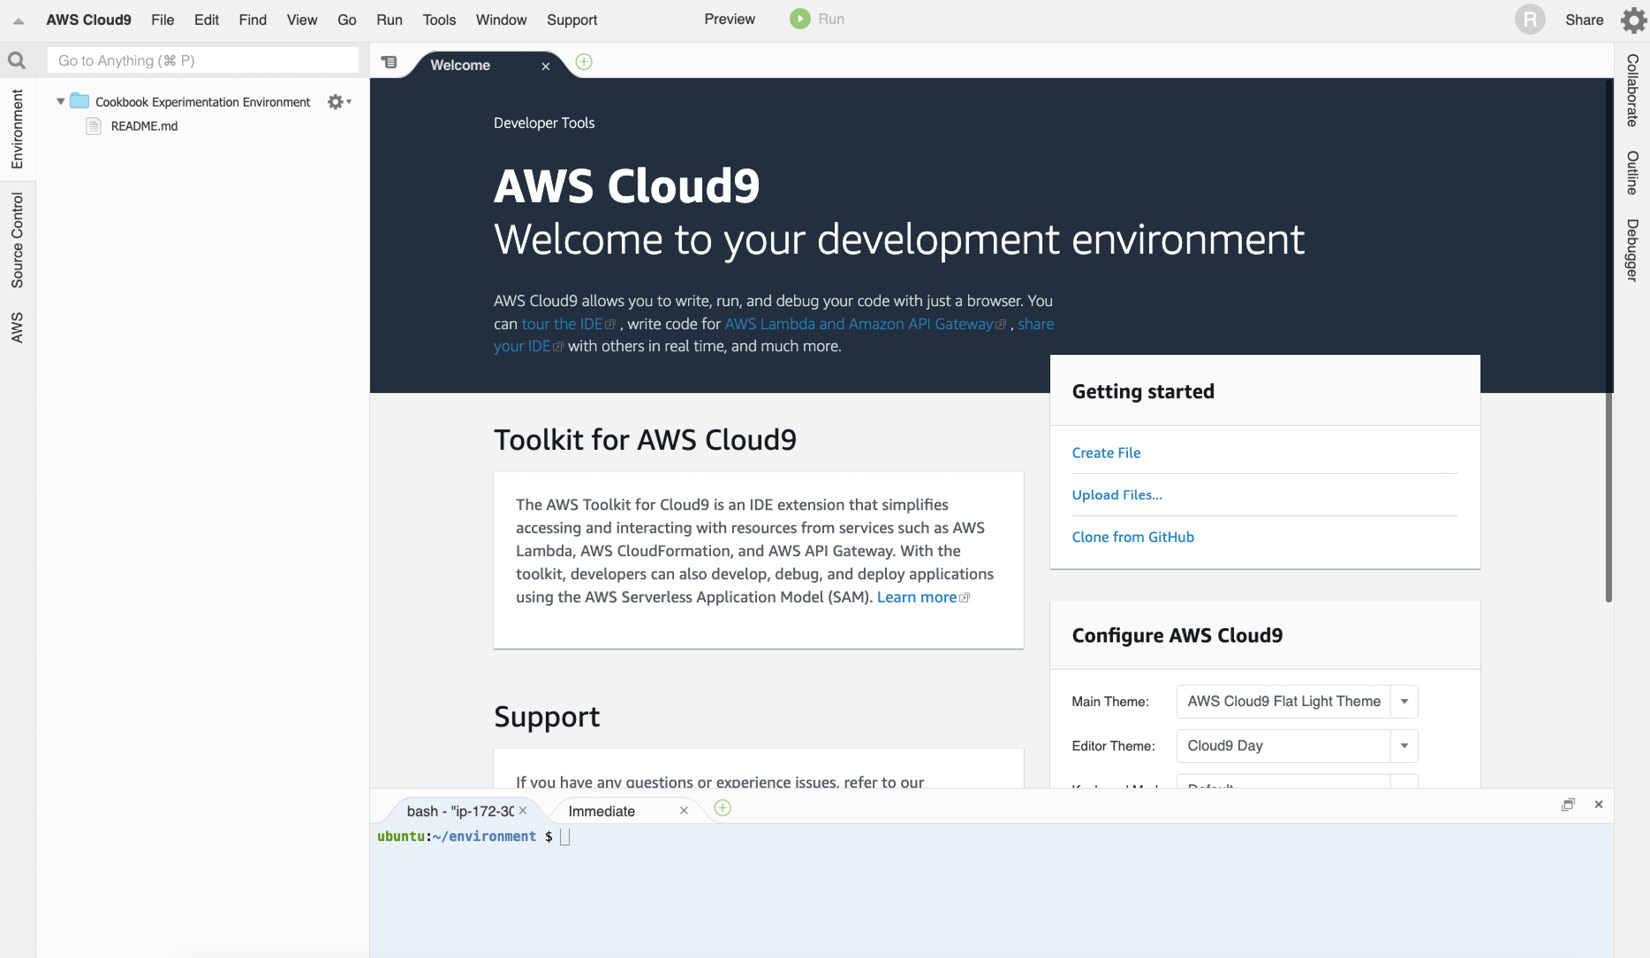Open the Source Control side panel
1650x958 pixels.
tap(17, 240)
